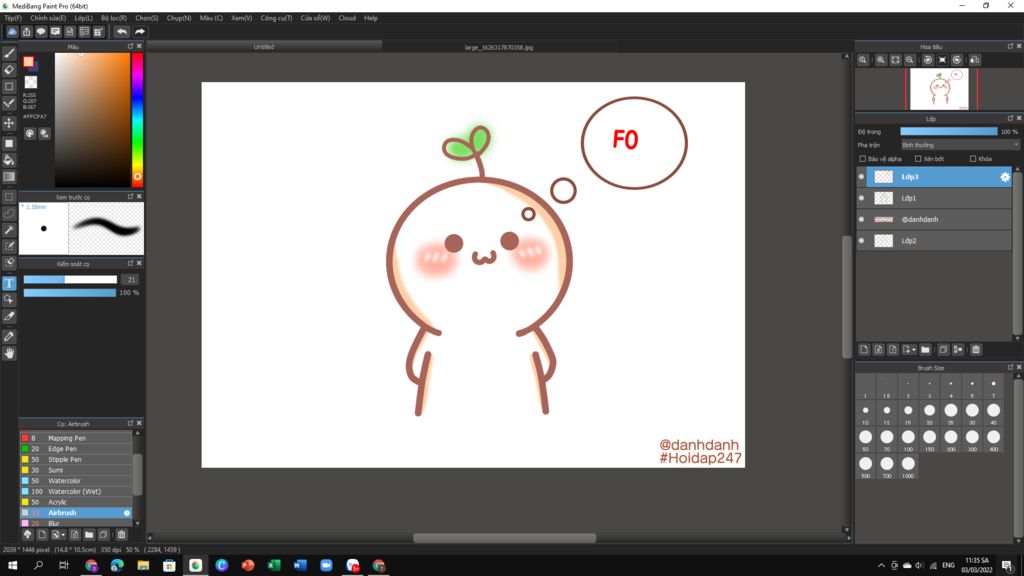Select the Gradient tool
The height and width of the screenshot is (576, 1024).
point(9,176)
